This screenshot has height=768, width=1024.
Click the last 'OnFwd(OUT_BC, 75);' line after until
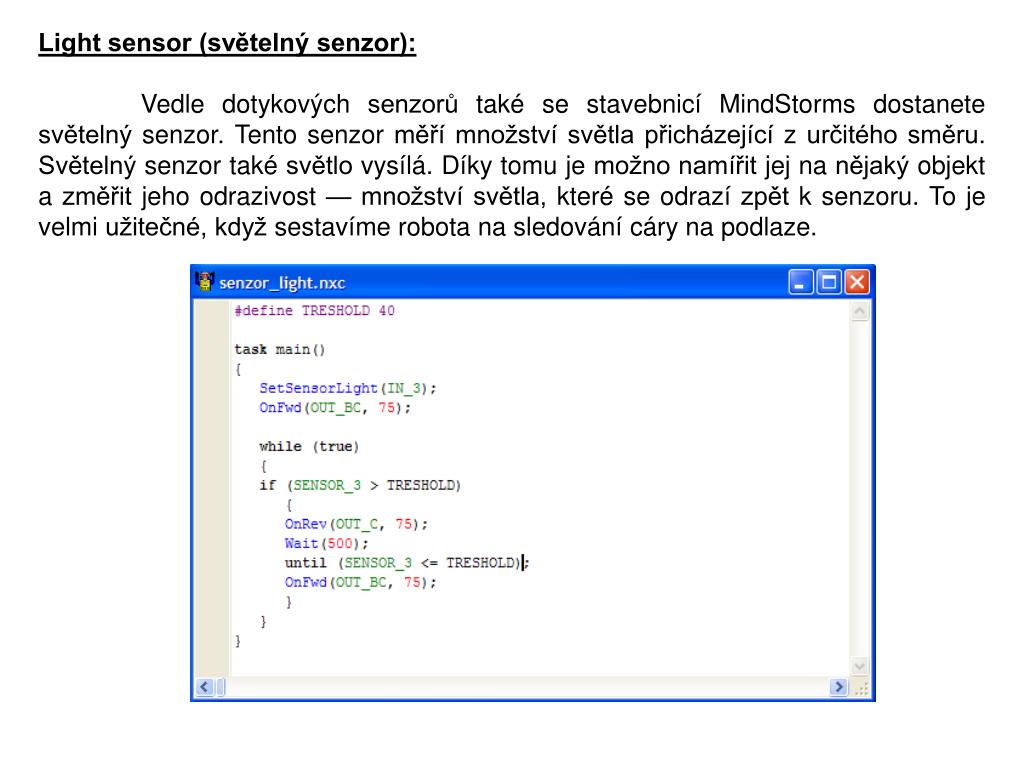tap(360, 583)
